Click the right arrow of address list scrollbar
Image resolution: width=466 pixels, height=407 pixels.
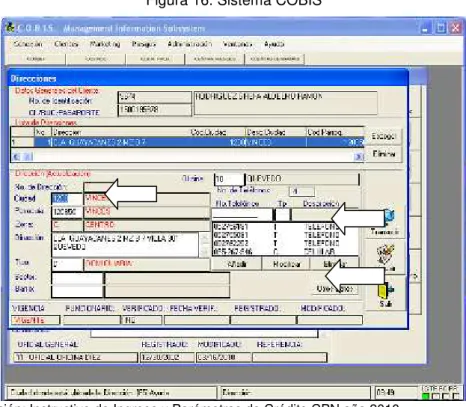click(359, 156)
